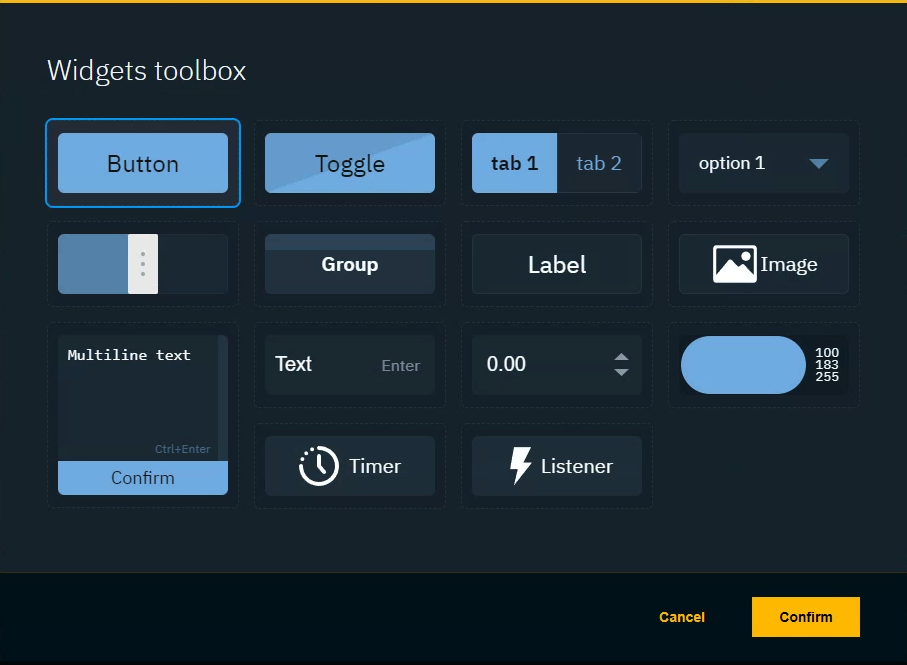Screen dimensions: 907x665
Task: Click the 0.00 numeric value field
Action: click(x=535, y=365)
